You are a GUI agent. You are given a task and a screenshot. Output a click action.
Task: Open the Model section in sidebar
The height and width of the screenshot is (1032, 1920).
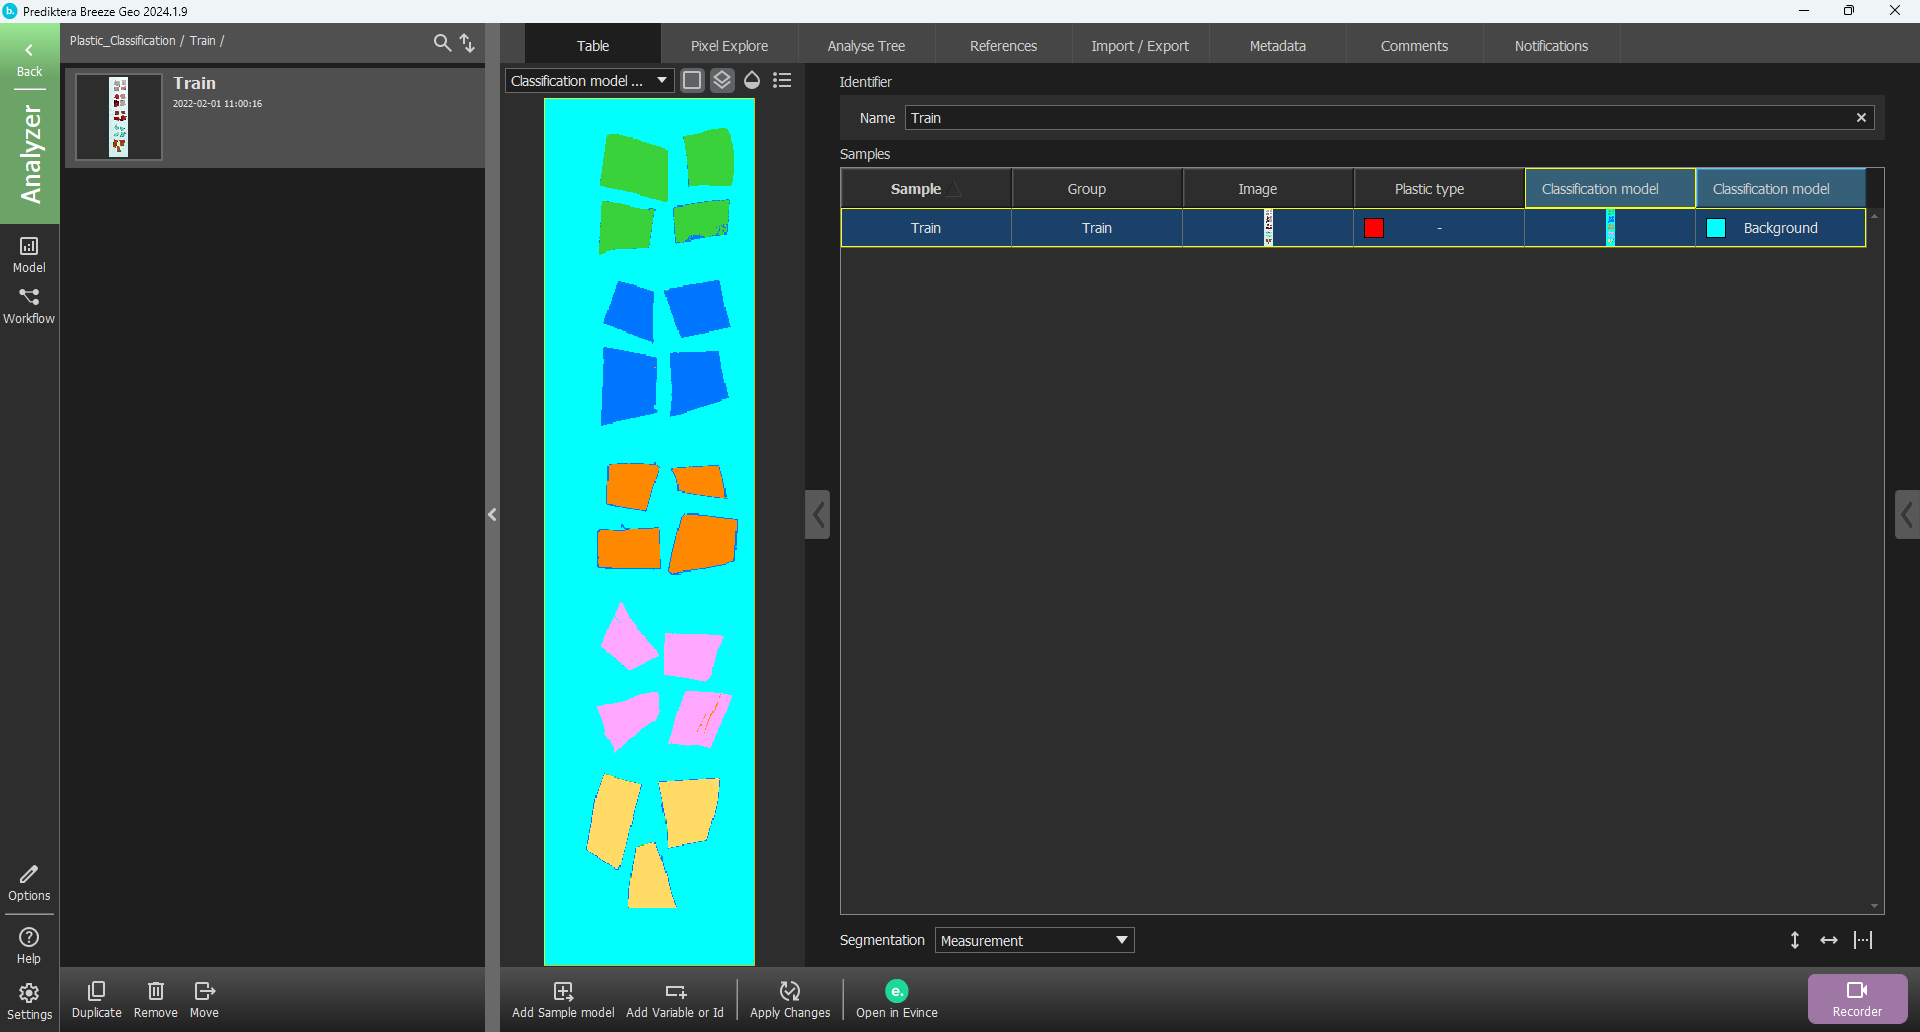coord(29,254)
